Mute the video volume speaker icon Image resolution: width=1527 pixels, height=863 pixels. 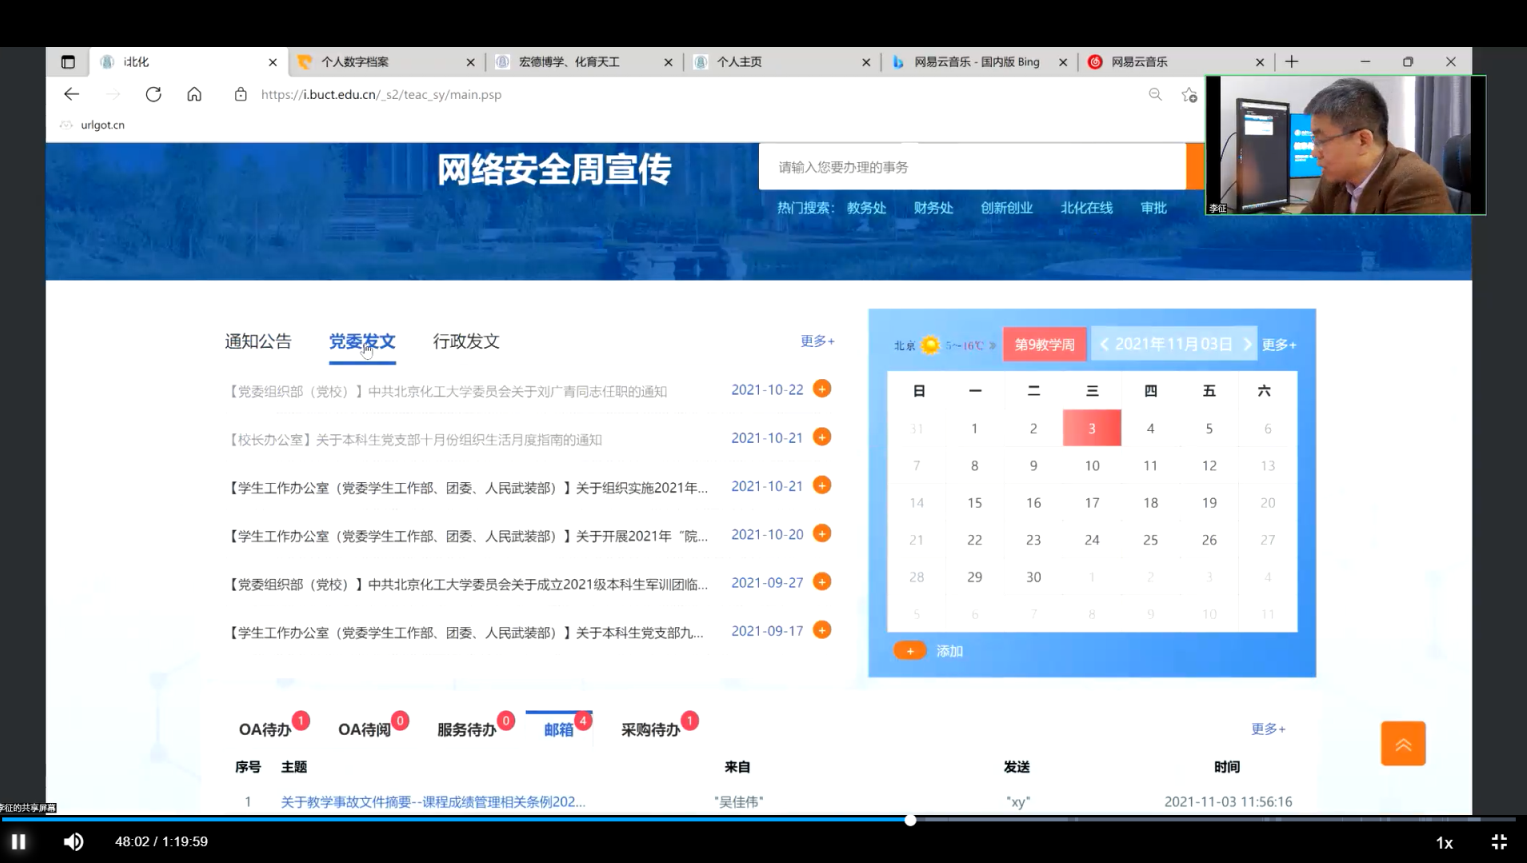[x=74, y=842]
